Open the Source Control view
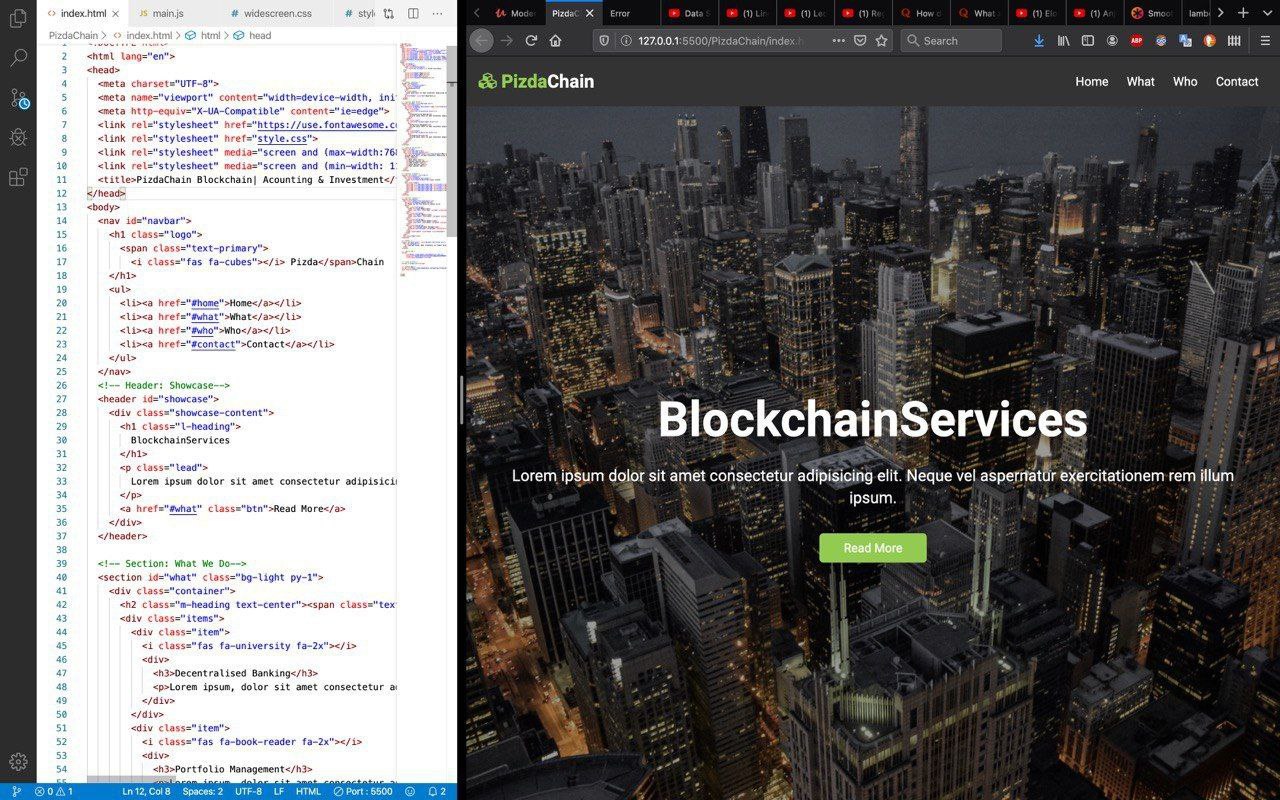 coord(18,97)
